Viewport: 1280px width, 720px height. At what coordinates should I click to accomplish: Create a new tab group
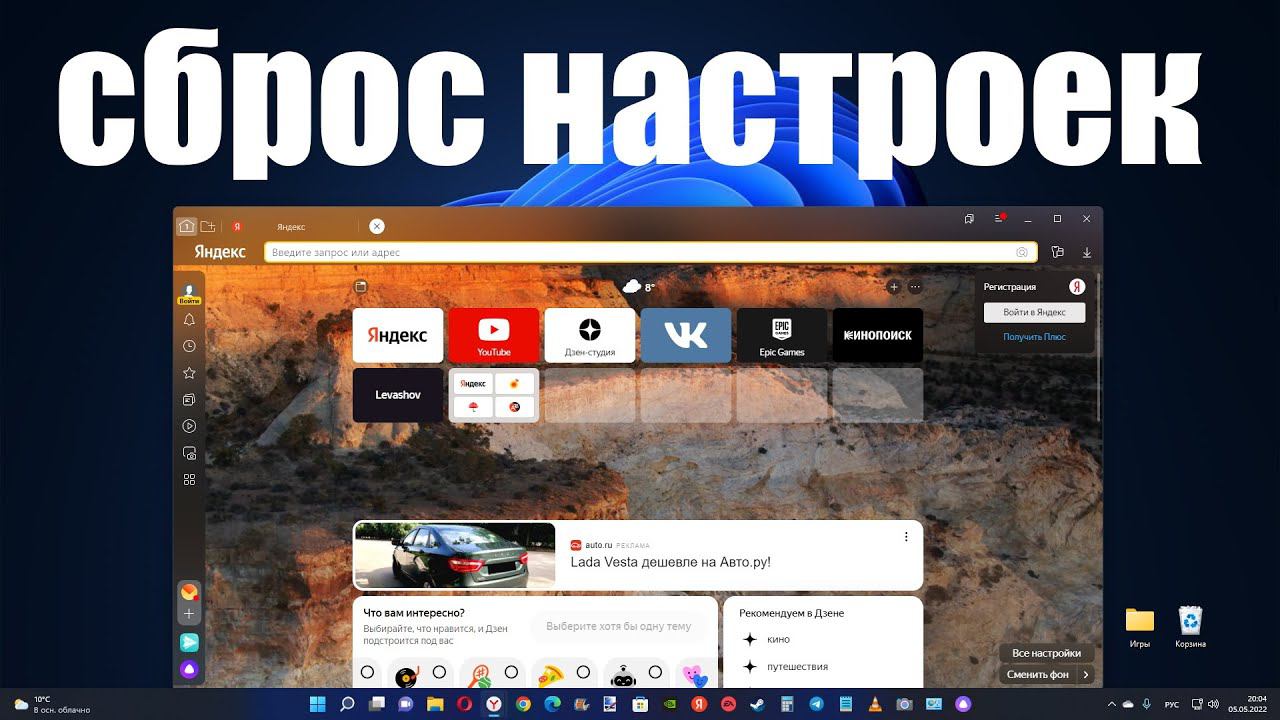[x=208, y=226]
